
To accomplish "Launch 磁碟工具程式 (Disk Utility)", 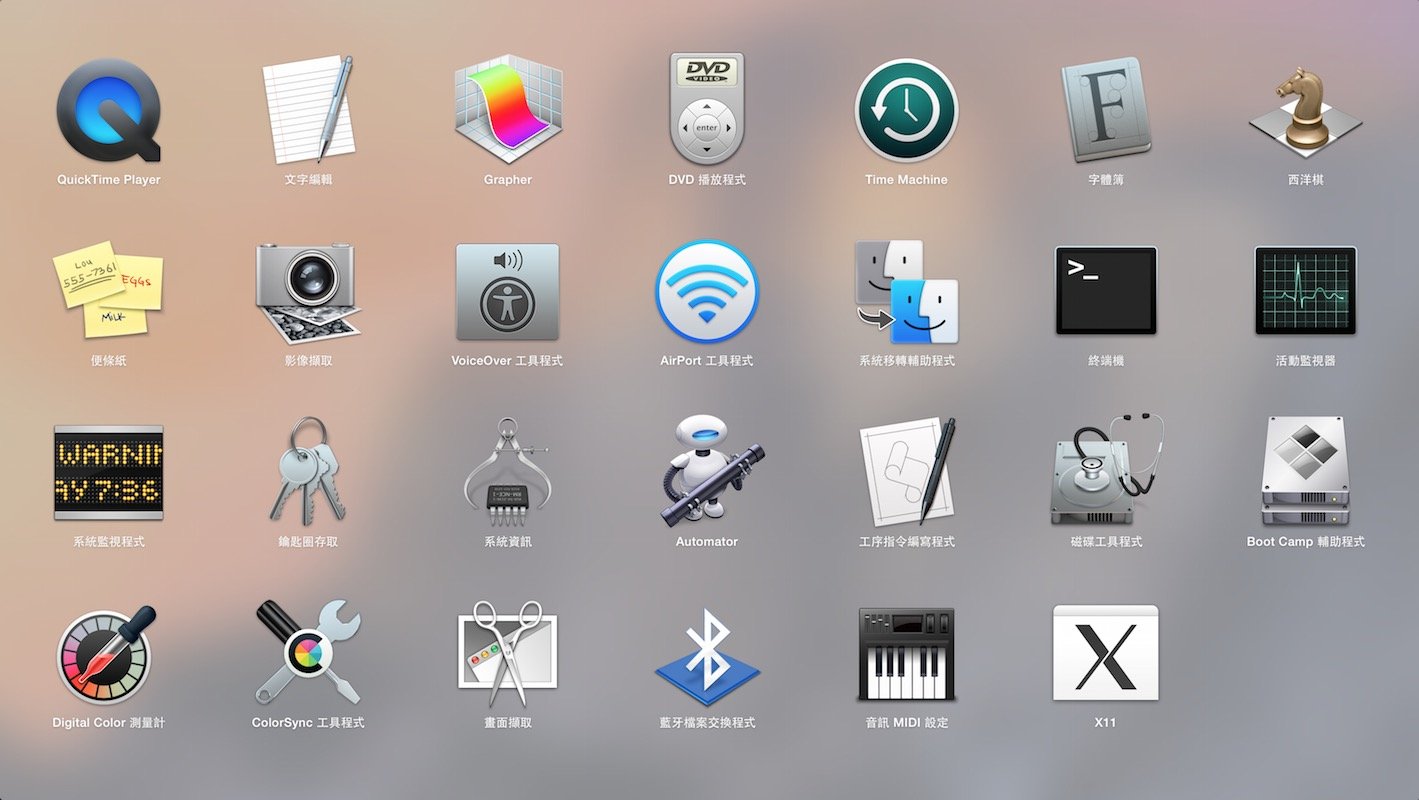I will coord(1106,470).
